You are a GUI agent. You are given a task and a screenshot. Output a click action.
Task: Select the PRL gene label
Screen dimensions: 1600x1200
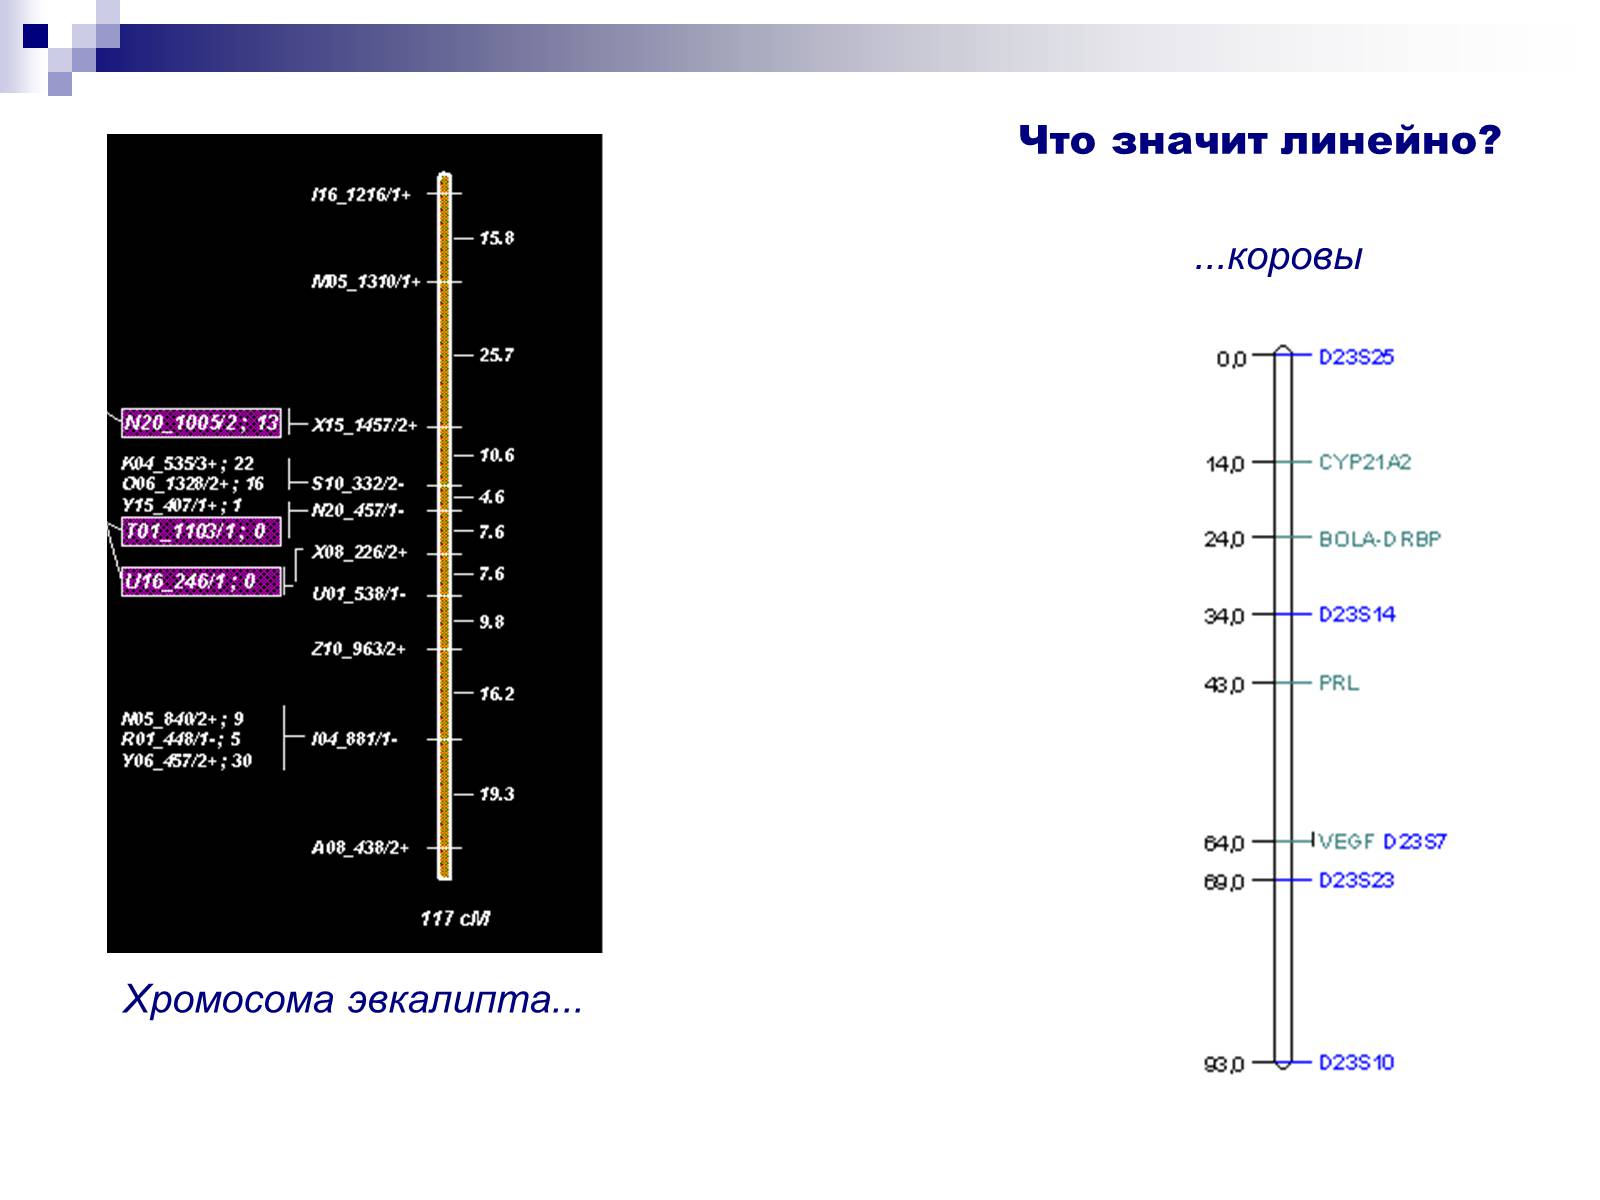coord(1338,683)
